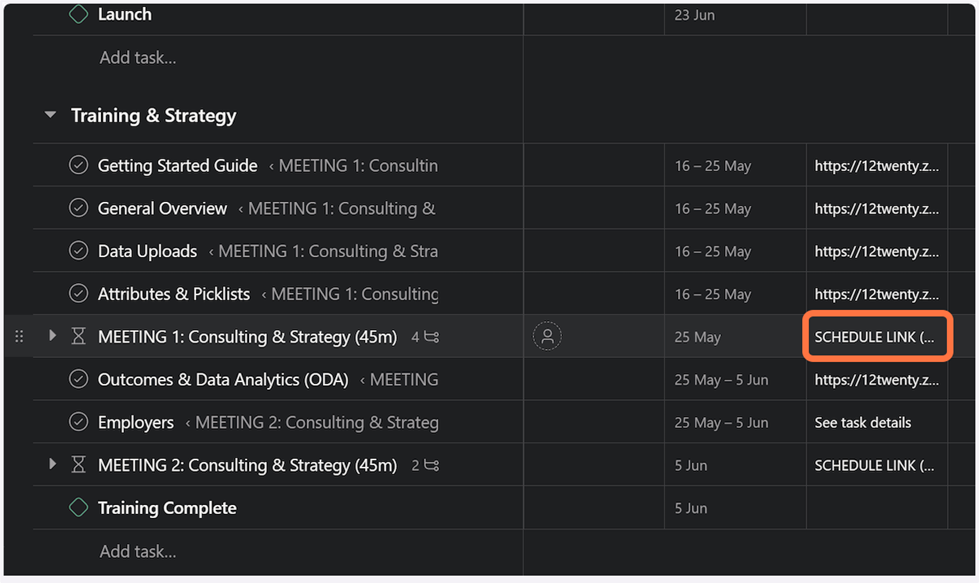Viewport: 979px width, 583px height.
Task: Check off the Employers task
Action: point(78,422)
